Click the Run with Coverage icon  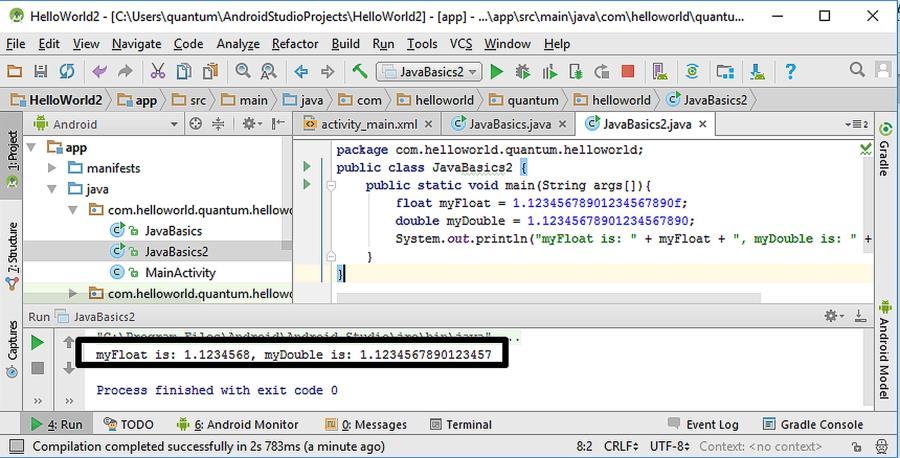[x=549, y=72]
